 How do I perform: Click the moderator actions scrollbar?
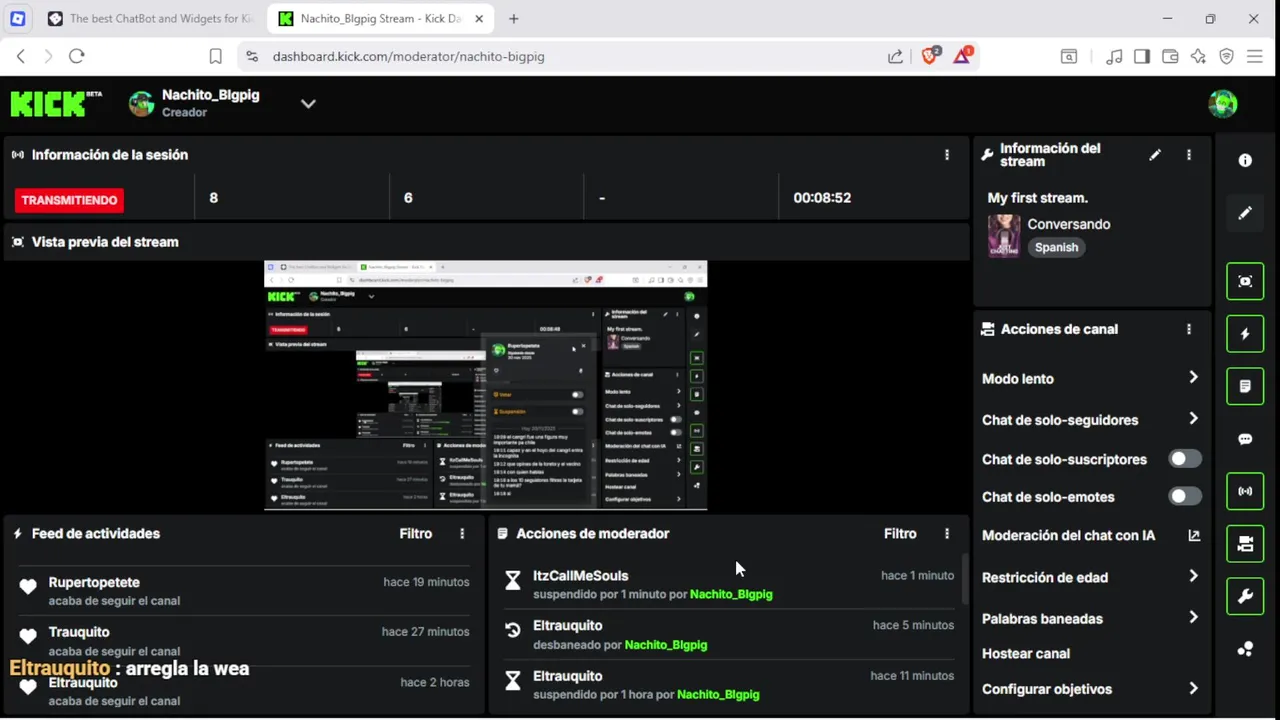point(965,580)
